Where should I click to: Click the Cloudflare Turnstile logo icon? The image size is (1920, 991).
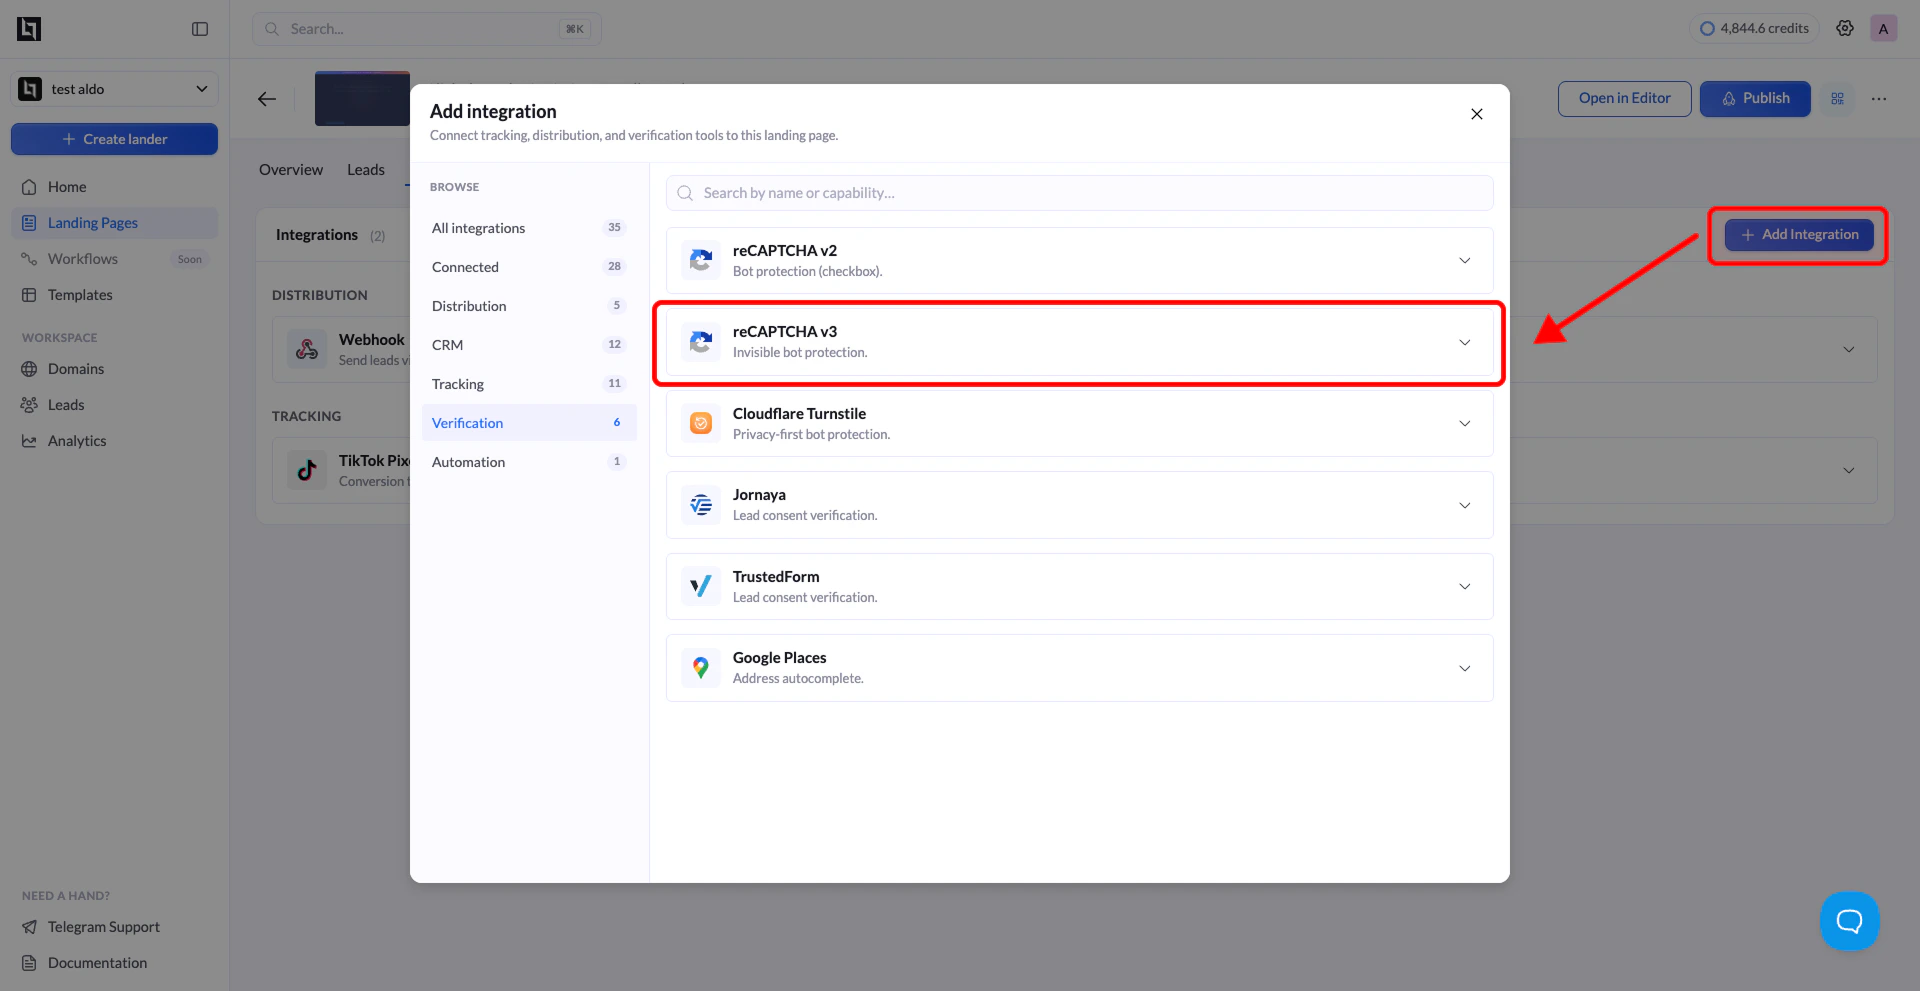[x=701, y=423]
